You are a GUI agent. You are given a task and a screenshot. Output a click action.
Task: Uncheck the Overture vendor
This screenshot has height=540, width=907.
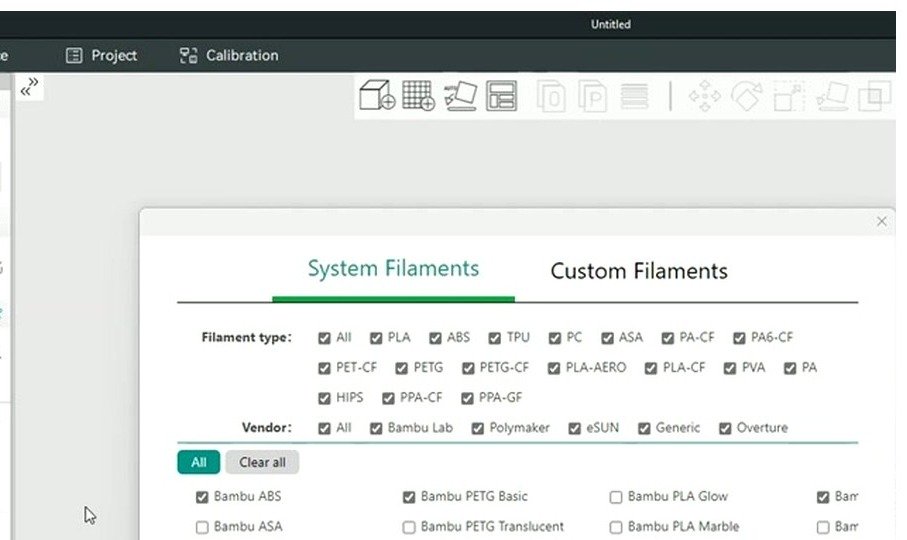(x=725, y=428)
